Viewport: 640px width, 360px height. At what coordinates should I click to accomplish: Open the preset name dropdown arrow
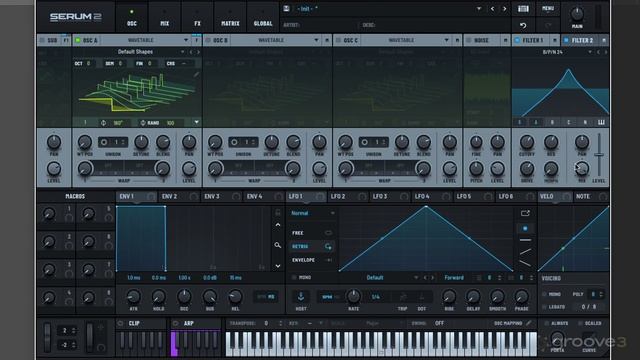(479, 9)
